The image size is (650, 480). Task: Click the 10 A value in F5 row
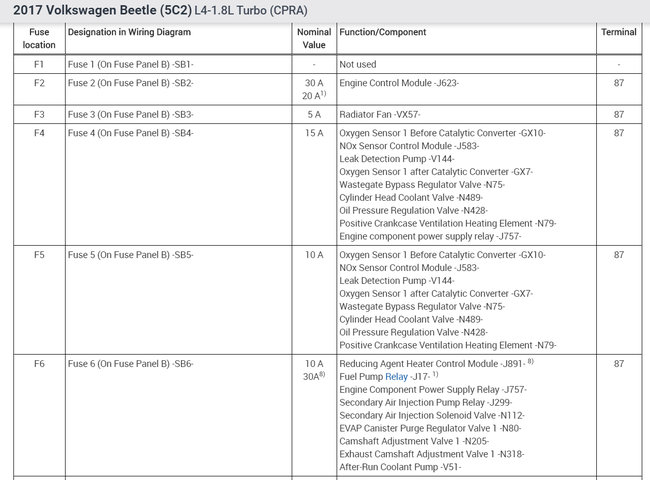pos(314,255)
